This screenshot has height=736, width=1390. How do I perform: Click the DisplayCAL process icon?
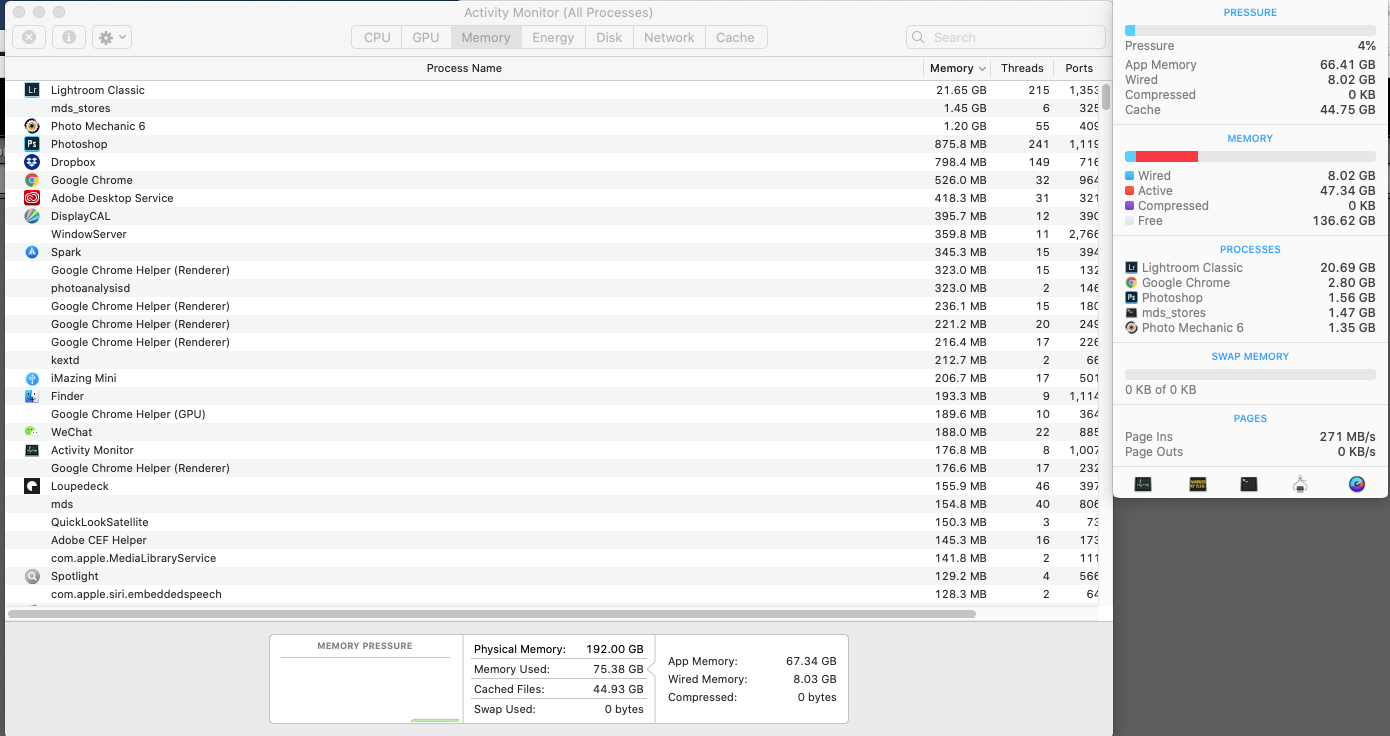tap(32, 216)
